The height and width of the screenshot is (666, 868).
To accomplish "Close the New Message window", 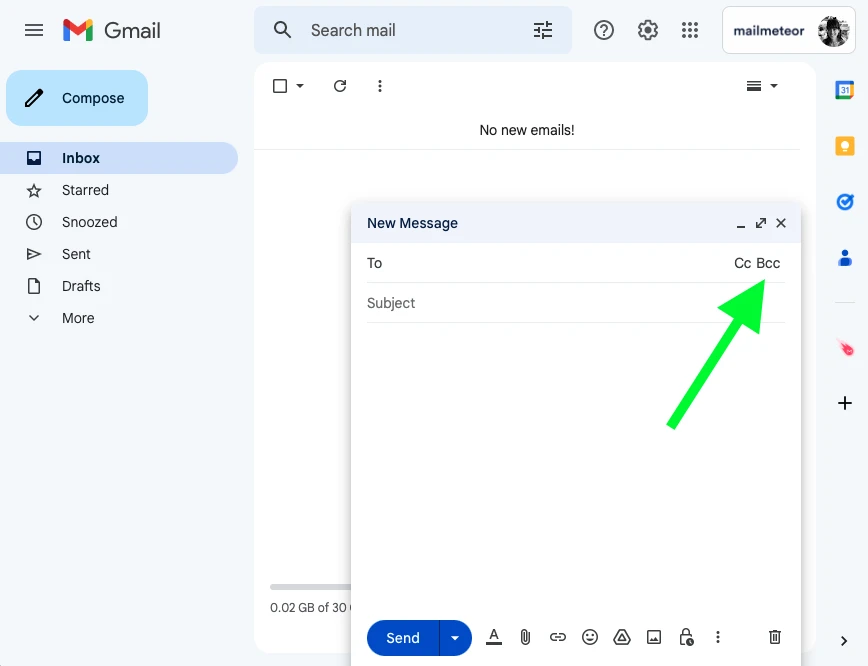I will coord(781,223).
